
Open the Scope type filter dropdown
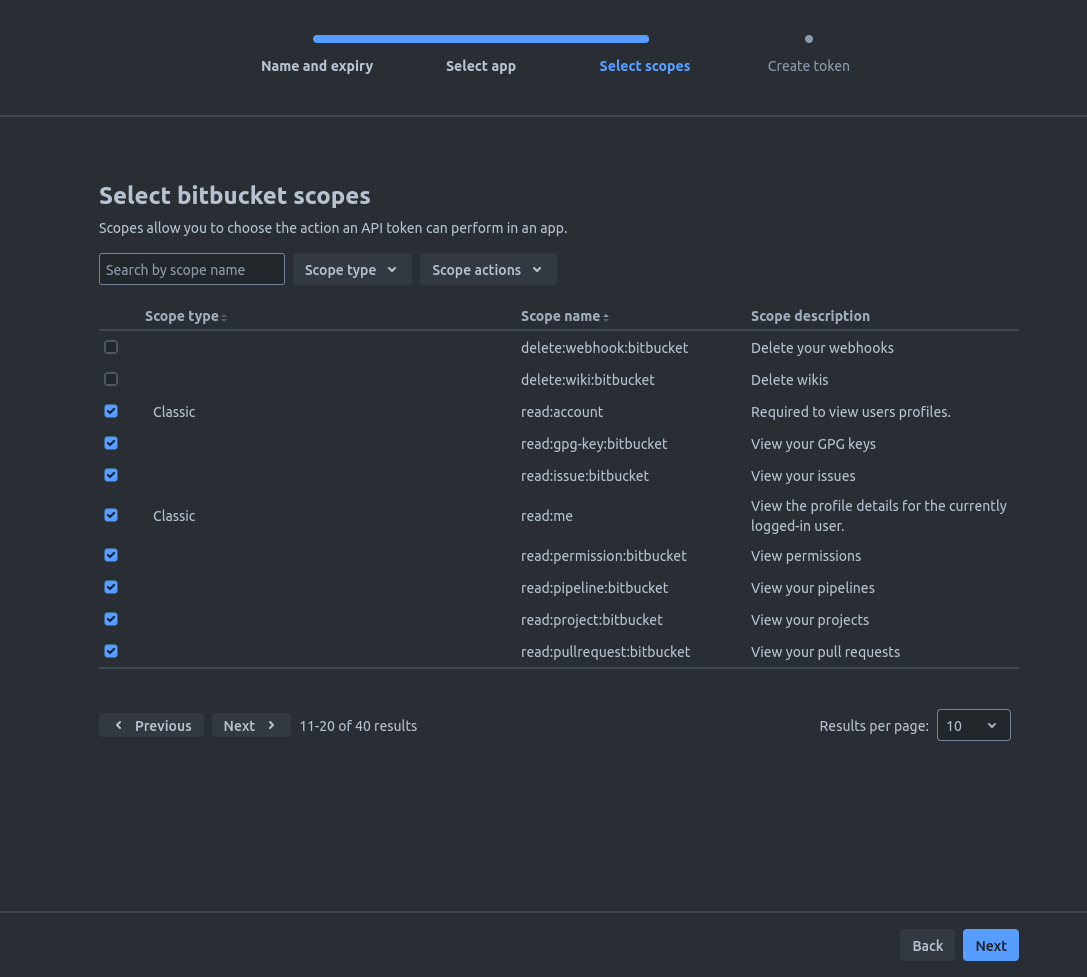click(x=352, y=269)
